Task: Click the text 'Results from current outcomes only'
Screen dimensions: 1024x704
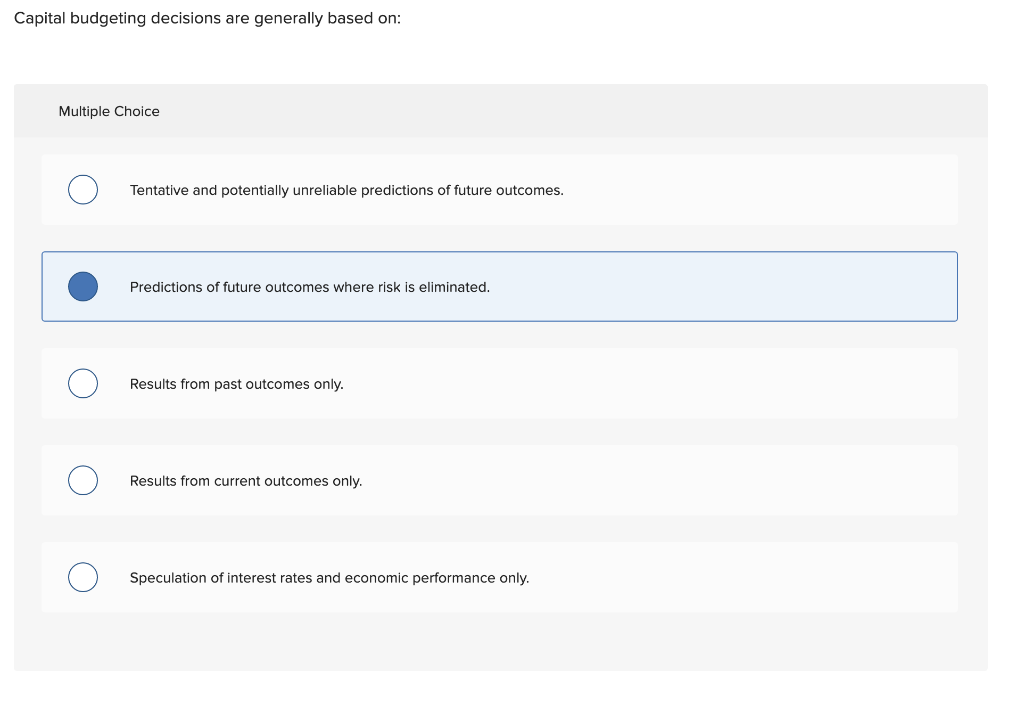Action: coord(246,481)
